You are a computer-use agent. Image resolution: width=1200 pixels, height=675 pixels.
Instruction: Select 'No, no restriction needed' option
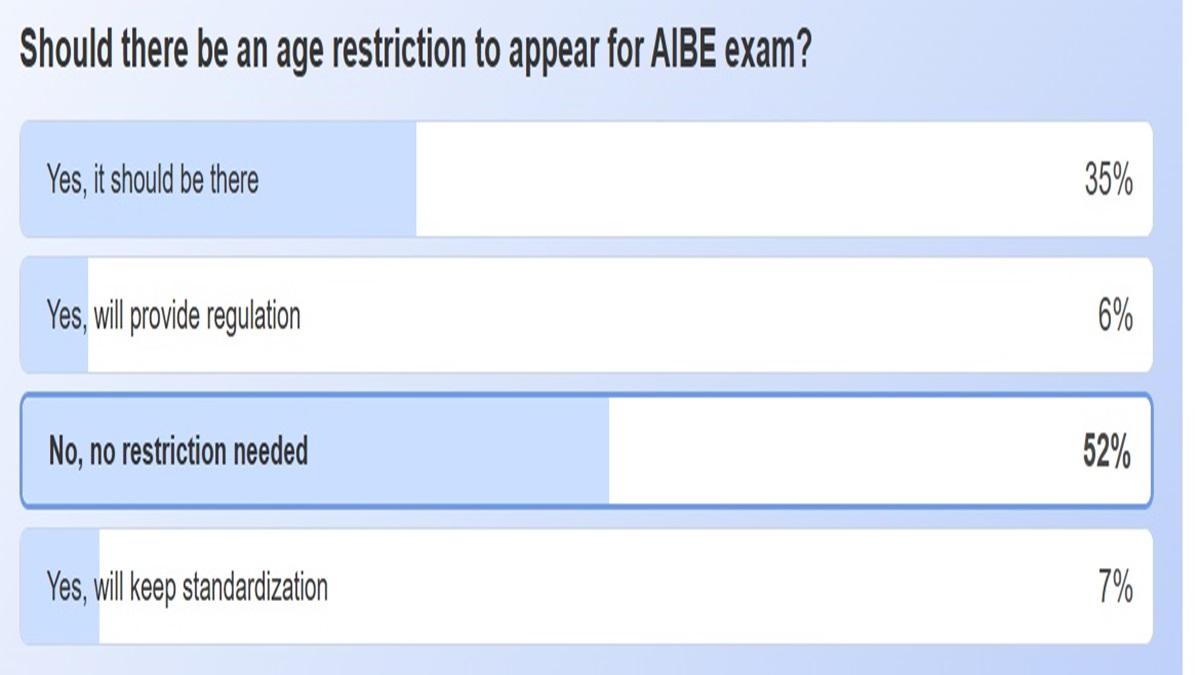point(583,448)
